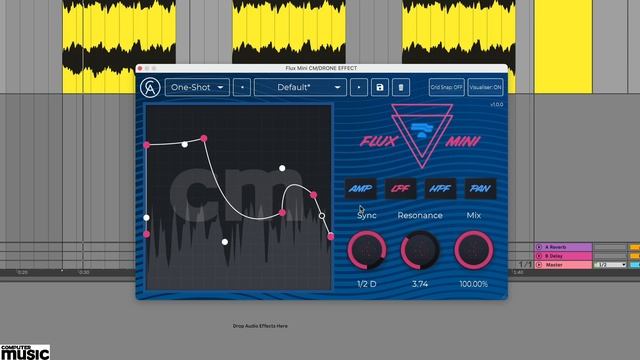
Task: Select the pink peak node atop the envelope
Action: [x=204, y=138]
